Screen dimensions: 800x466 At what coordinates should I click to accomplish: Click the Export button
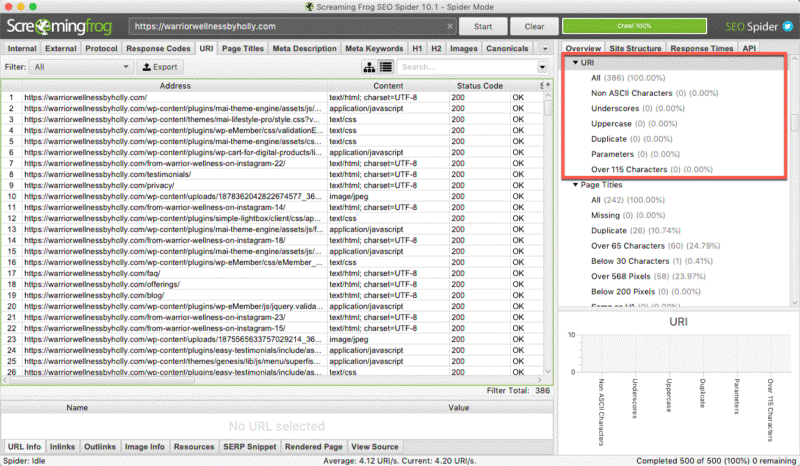tap(160, 67)
